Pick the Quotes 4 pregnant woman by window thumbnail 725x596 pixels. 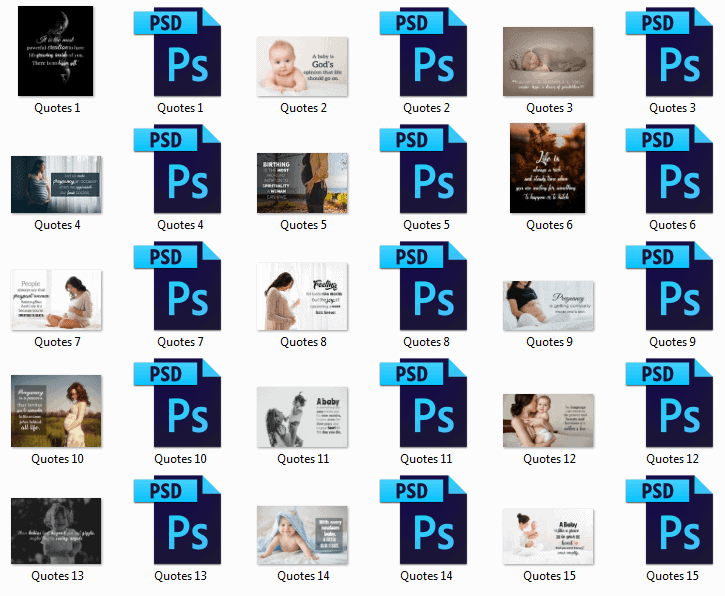(56, 184)
